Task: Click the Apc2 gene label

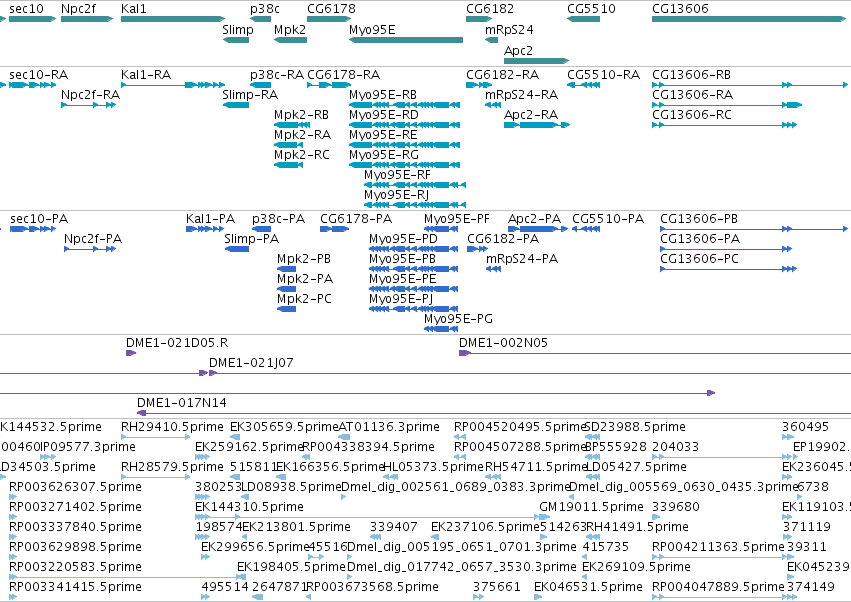Action: [x=518, y=50]
